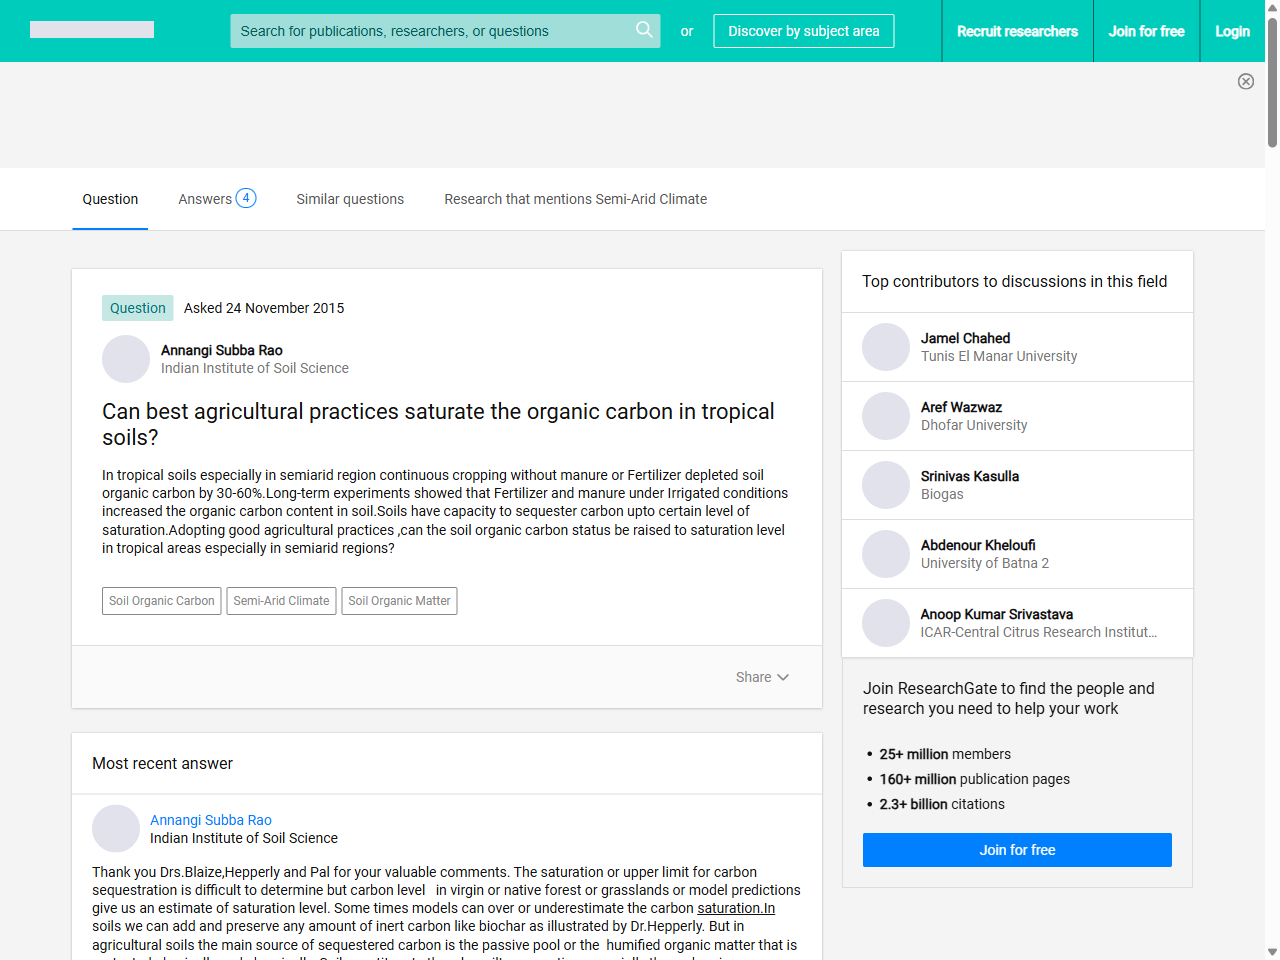1280x960 pixels.
Task: Open the Semi-Arid Climate topic tag
Action: click(x=281, y=601)
